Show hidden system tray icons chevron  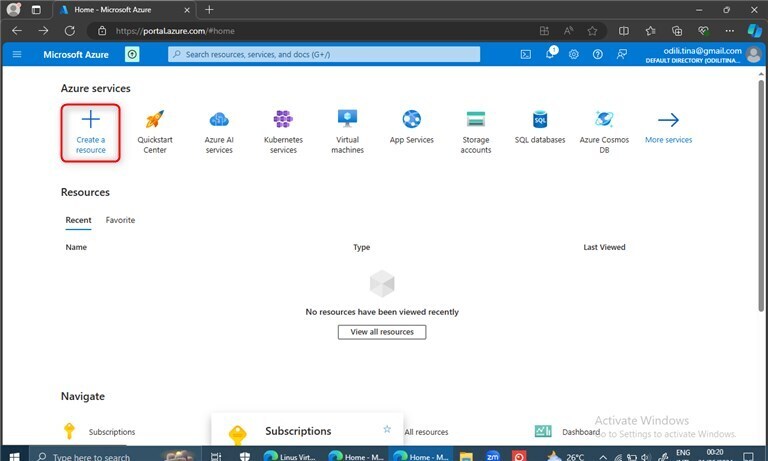point(603,457)
